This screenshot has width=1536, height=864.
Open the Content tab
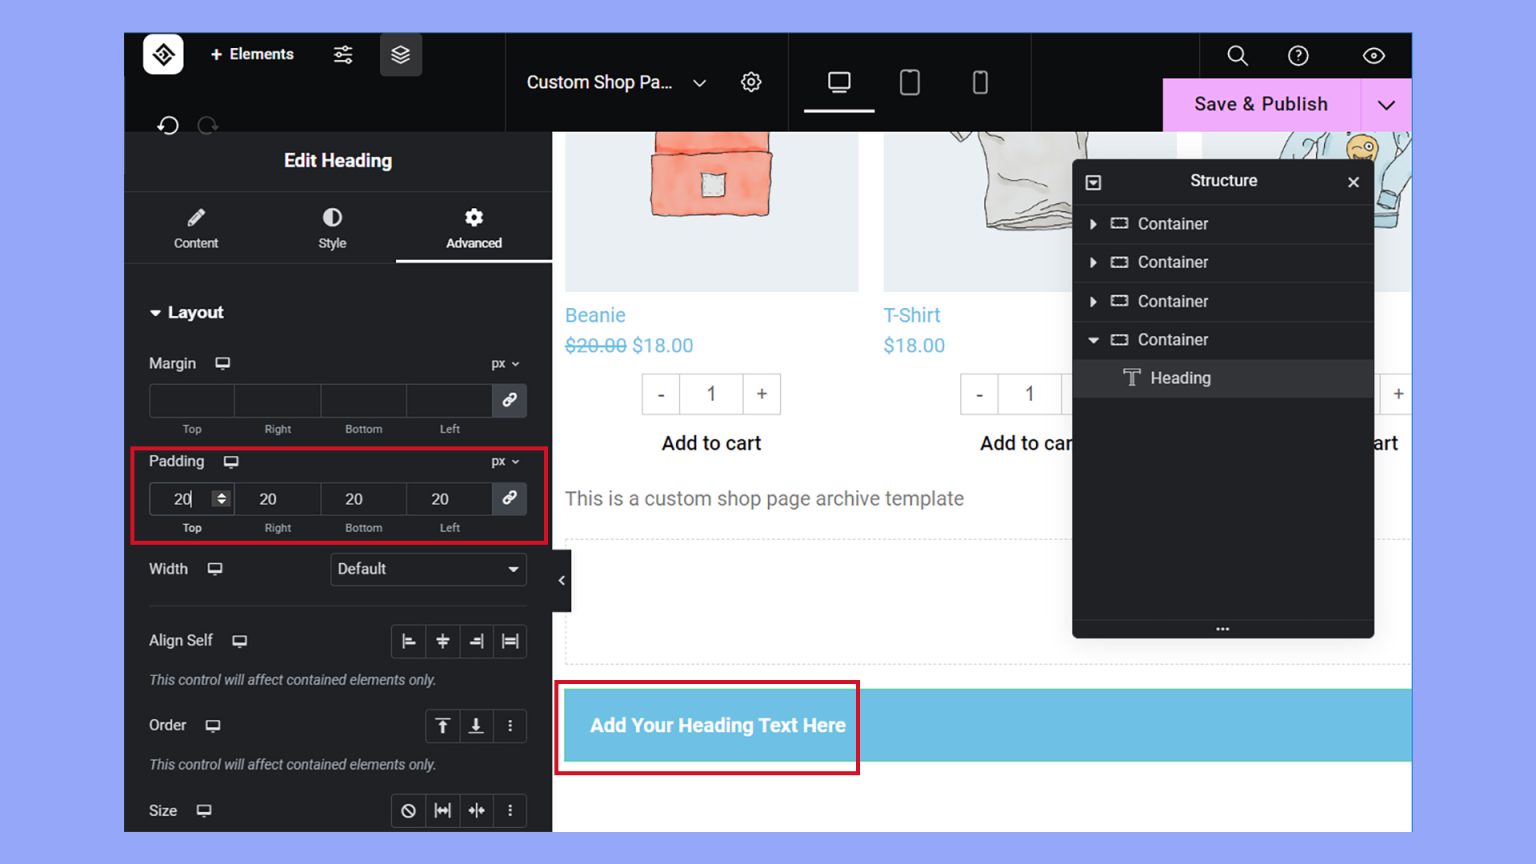(x=196, y=227)
